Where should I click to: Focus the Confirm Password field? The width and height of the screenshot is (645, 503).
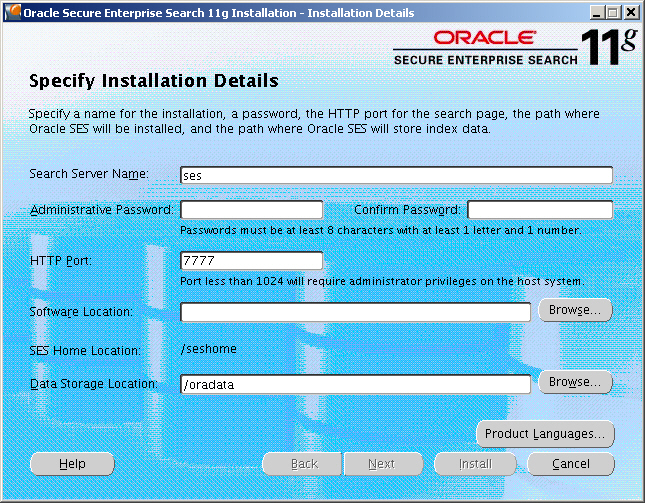pos(540,210)
